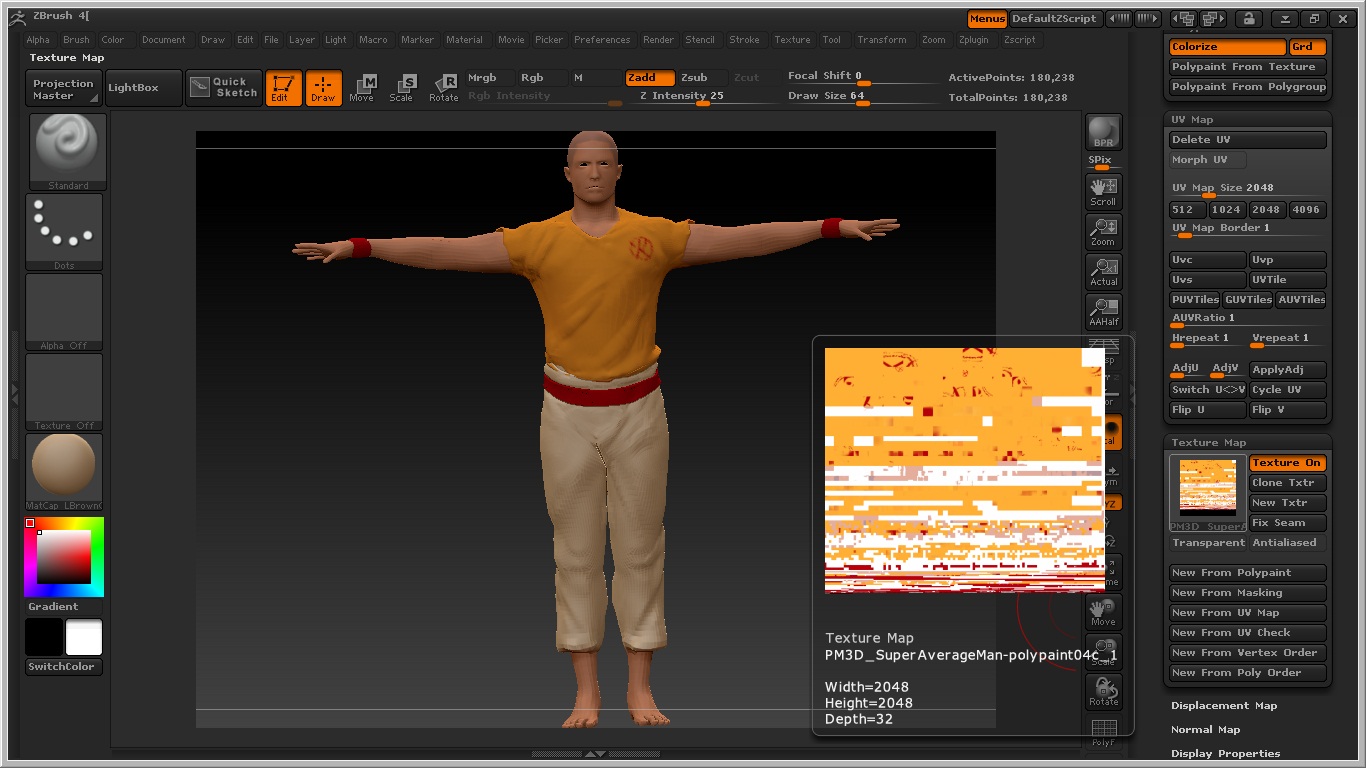Toggle Texture On button
Image resolution: width=1366 pixels, height=768 pixels.
click(1287, 463)
